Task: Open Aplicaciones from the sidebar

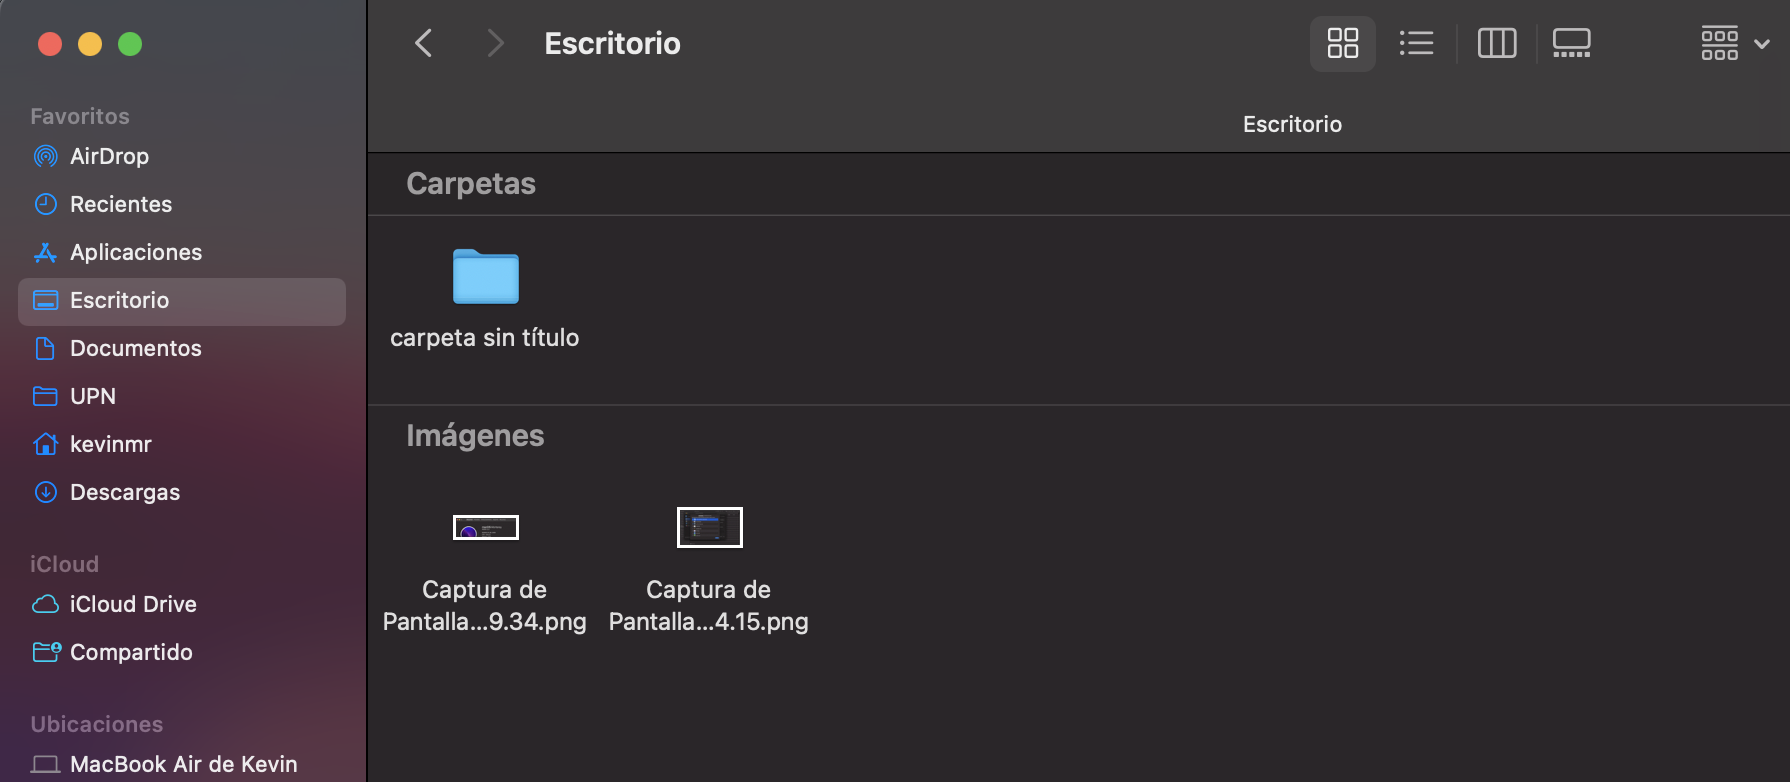Action: [x=135, y=252]
